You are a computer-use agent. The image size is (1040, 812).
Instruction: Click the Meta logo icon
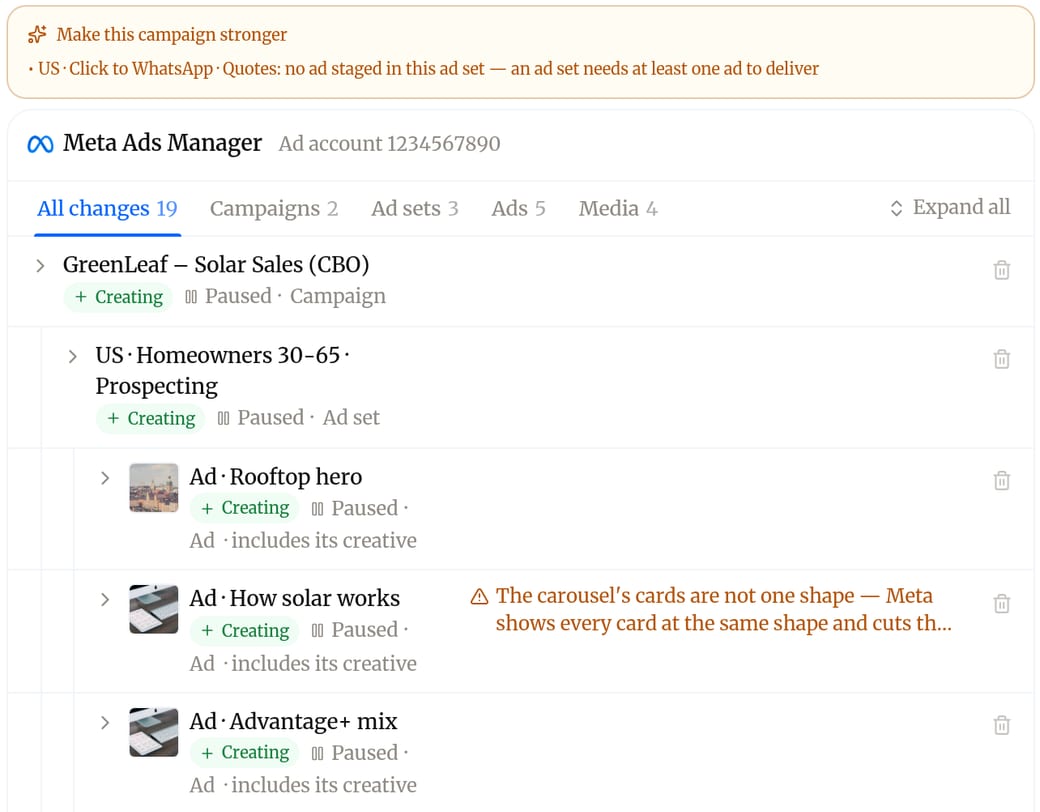(40, 143)
